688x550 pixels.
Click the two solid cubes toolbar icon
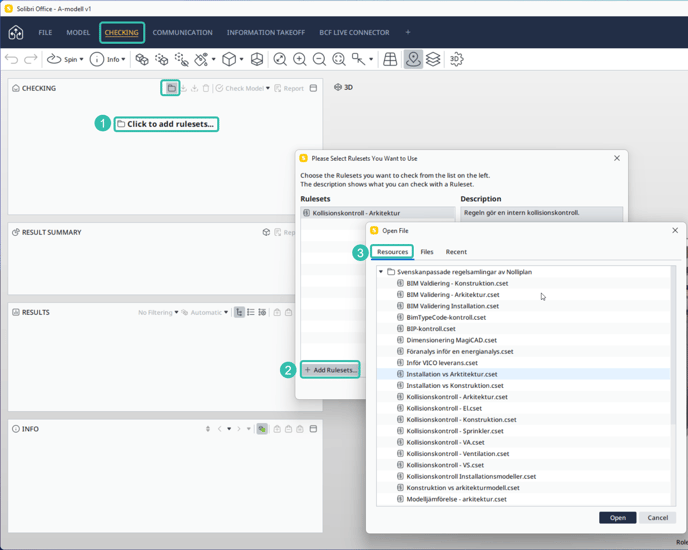[x=142, y=59]
